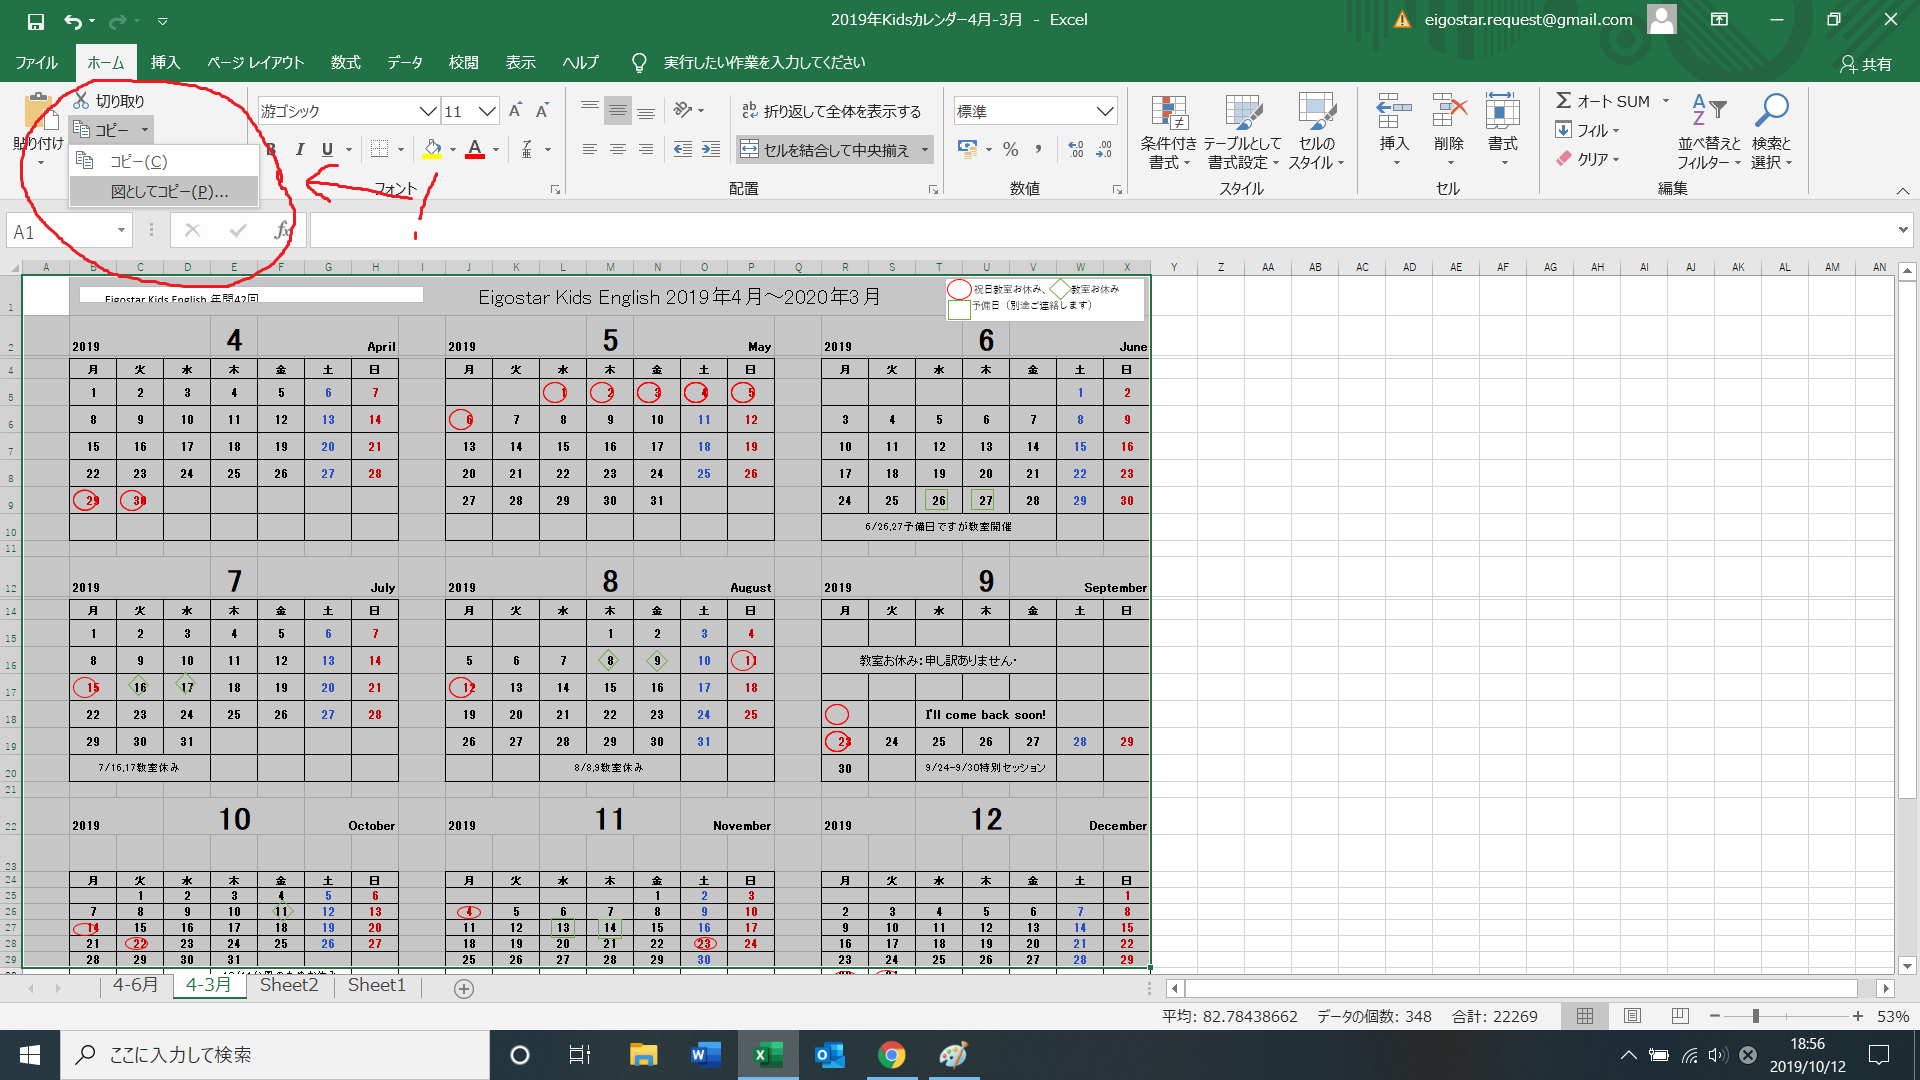Click the zoom in plus button
The width and height of the screenshot is (1920, 1080).
coord(1857,1016)
